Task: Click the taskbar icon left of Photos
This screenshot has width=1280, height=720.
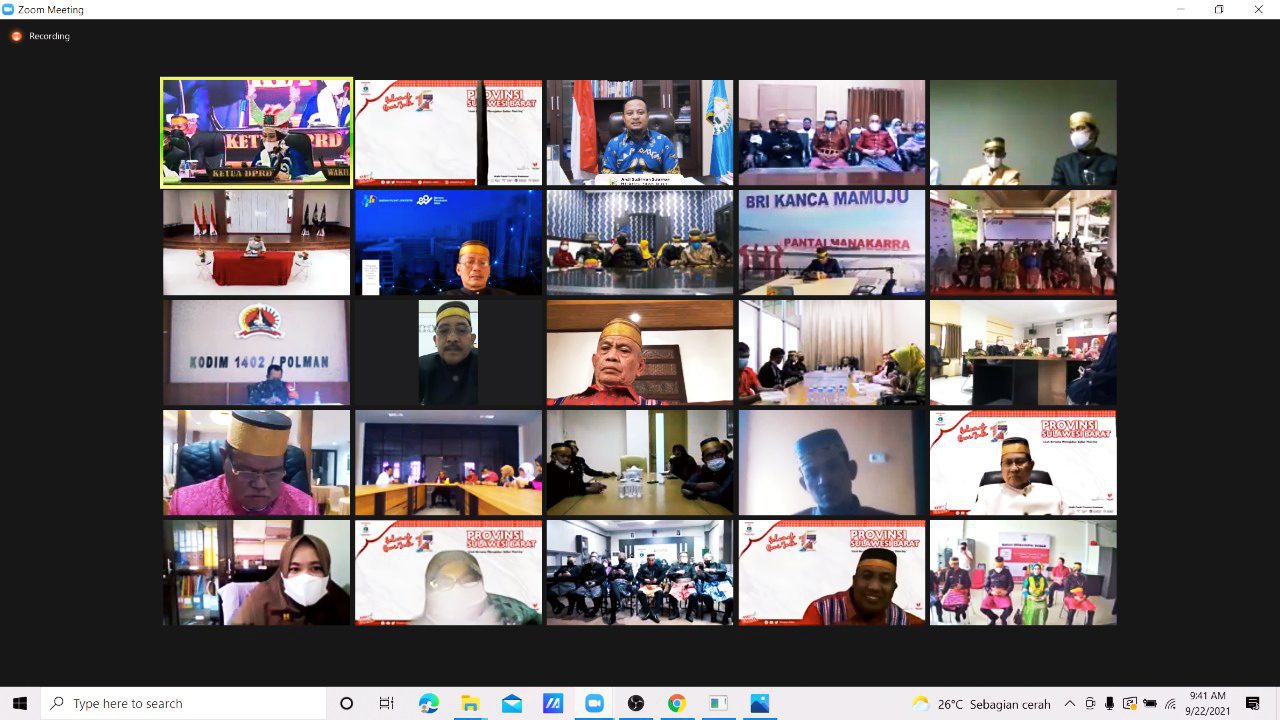Action: [718, 703]
